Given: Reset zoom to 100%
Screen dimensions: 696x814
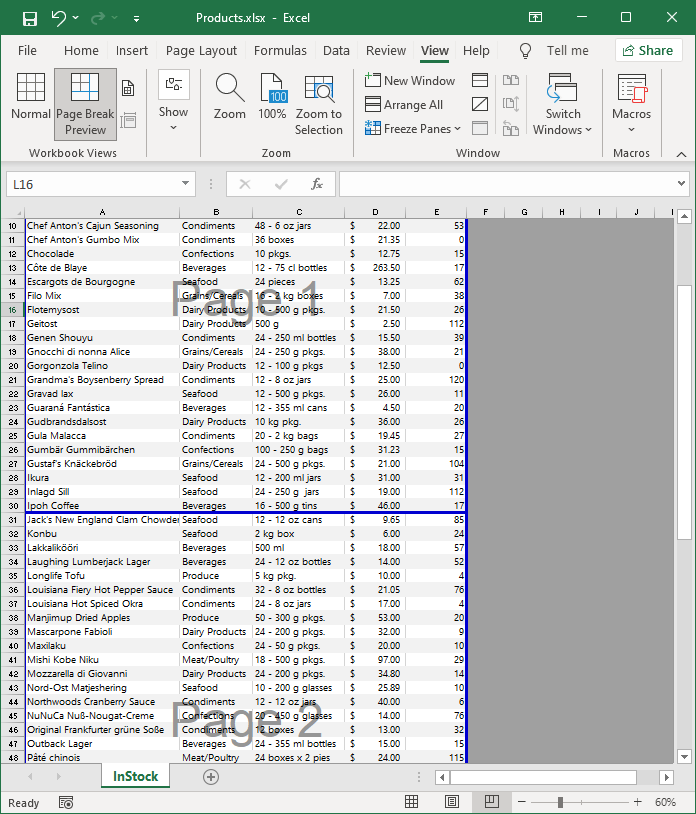Looking at the screenshot, I should coord(272,99).
